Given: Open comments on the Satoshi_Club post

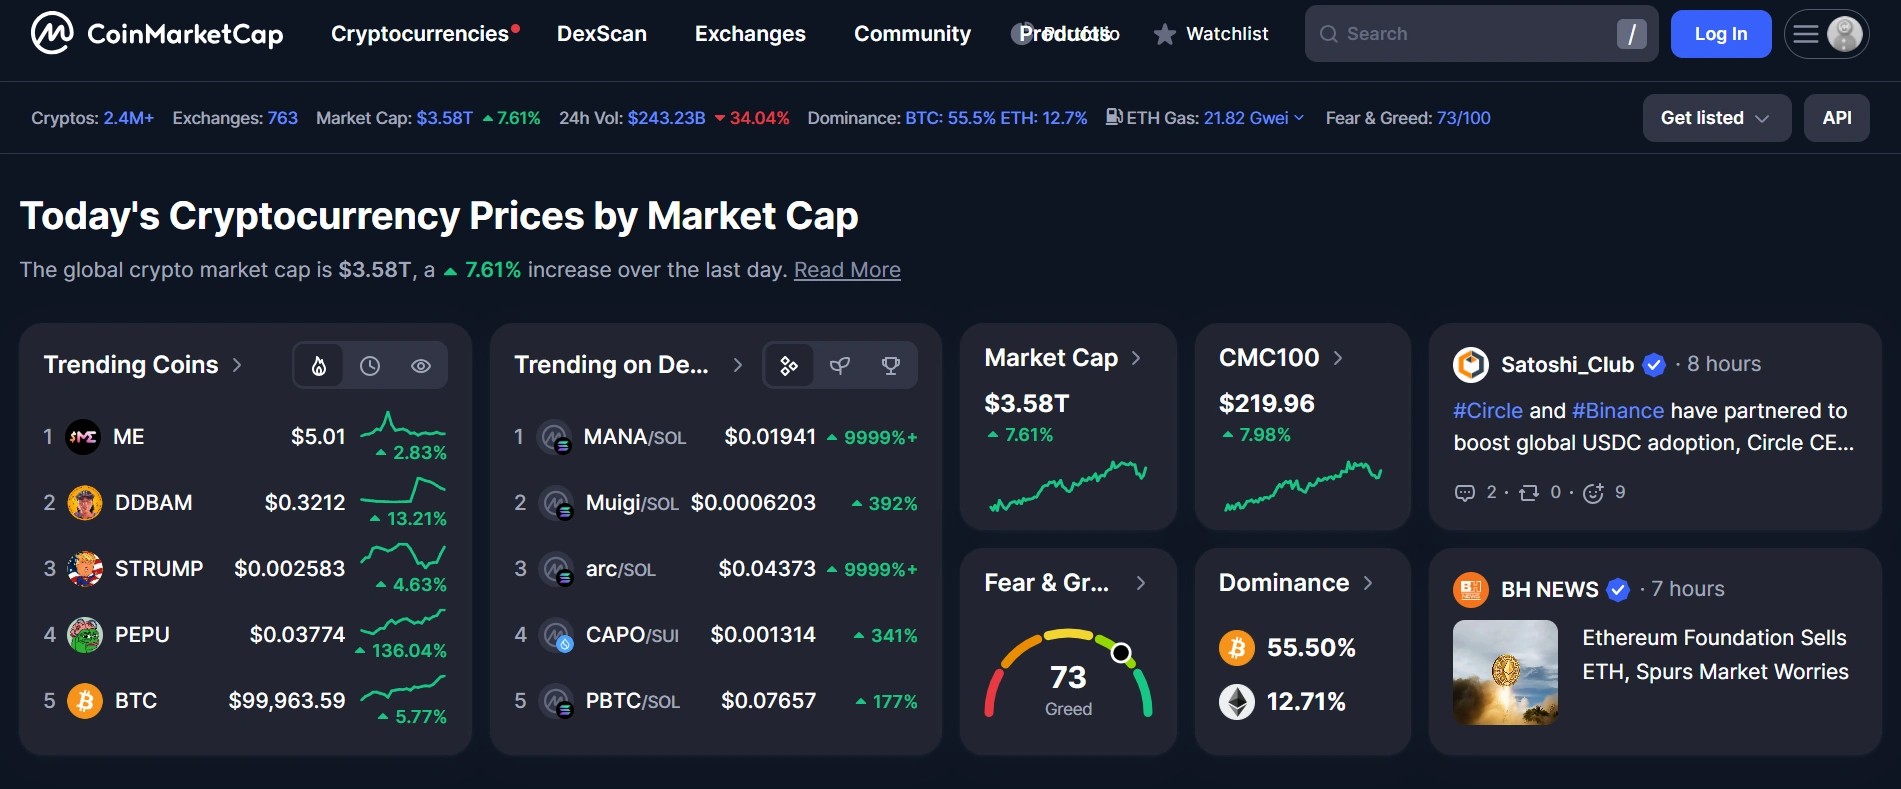Looking at the screenshot, I should 1464,492.
